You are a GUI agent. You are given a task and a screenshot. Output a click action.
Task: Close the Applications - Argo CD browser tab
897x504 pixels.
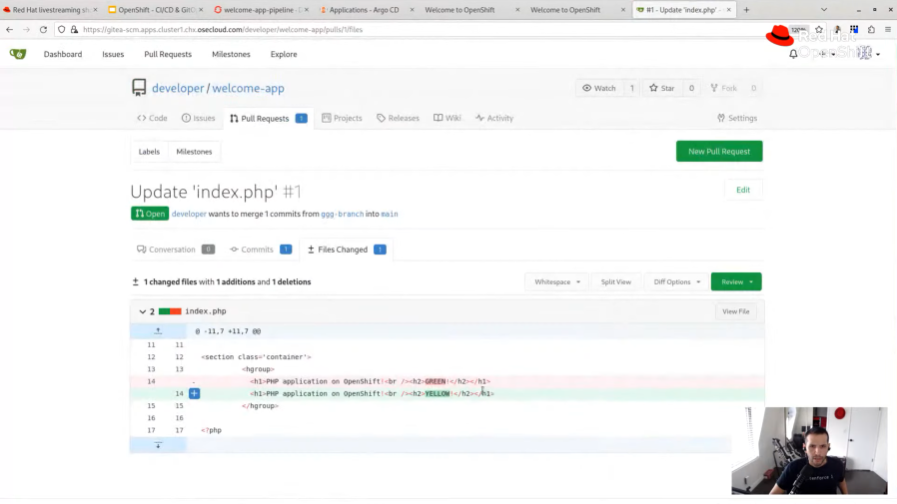point(411,10)
